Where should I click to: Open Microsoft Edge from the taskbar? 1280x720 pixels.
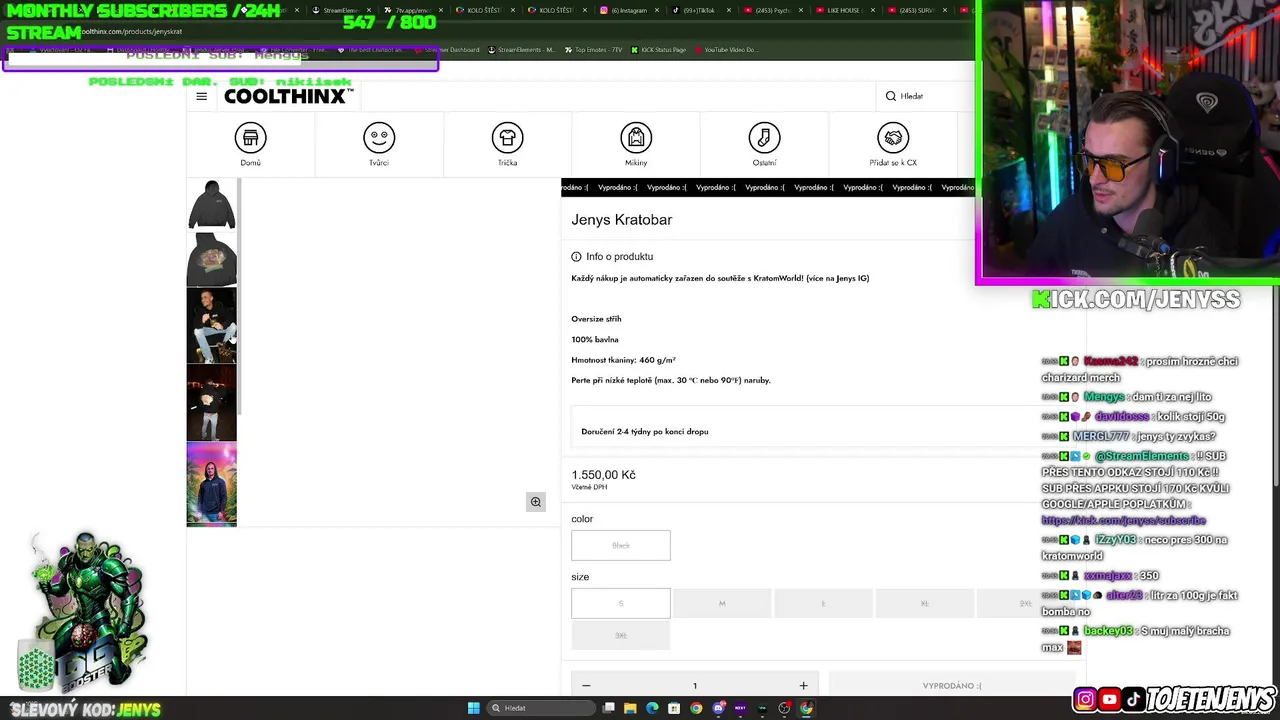pos(652,708)
